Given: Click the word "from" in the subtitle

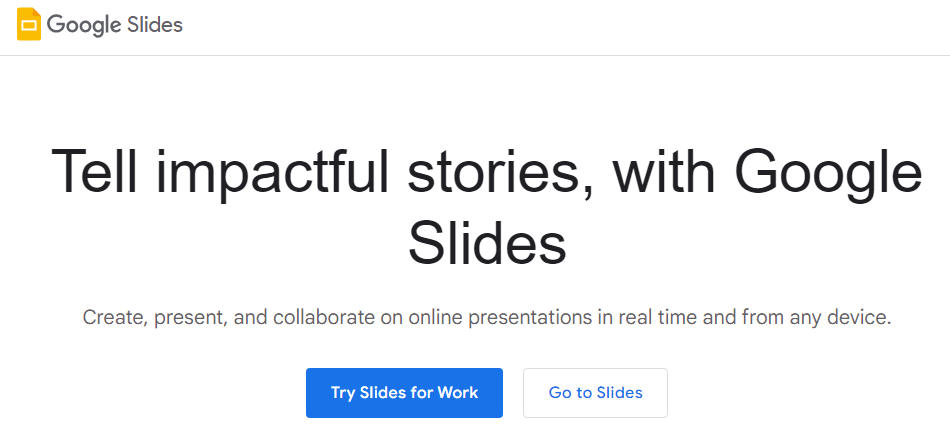Looking at the screenshot, I should tap(761, 319).
